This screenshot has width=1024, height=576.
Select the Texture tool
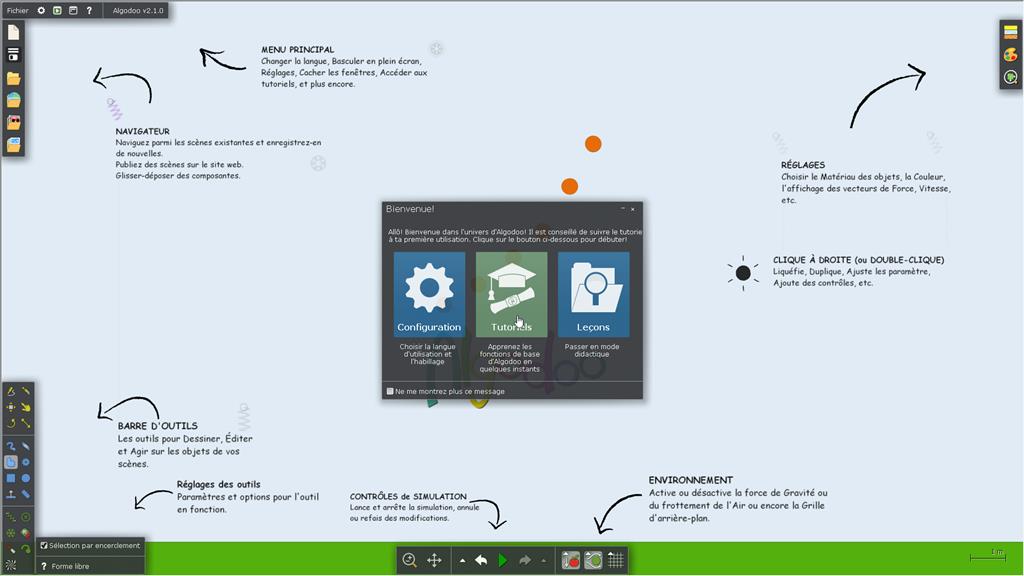[11, 566]
